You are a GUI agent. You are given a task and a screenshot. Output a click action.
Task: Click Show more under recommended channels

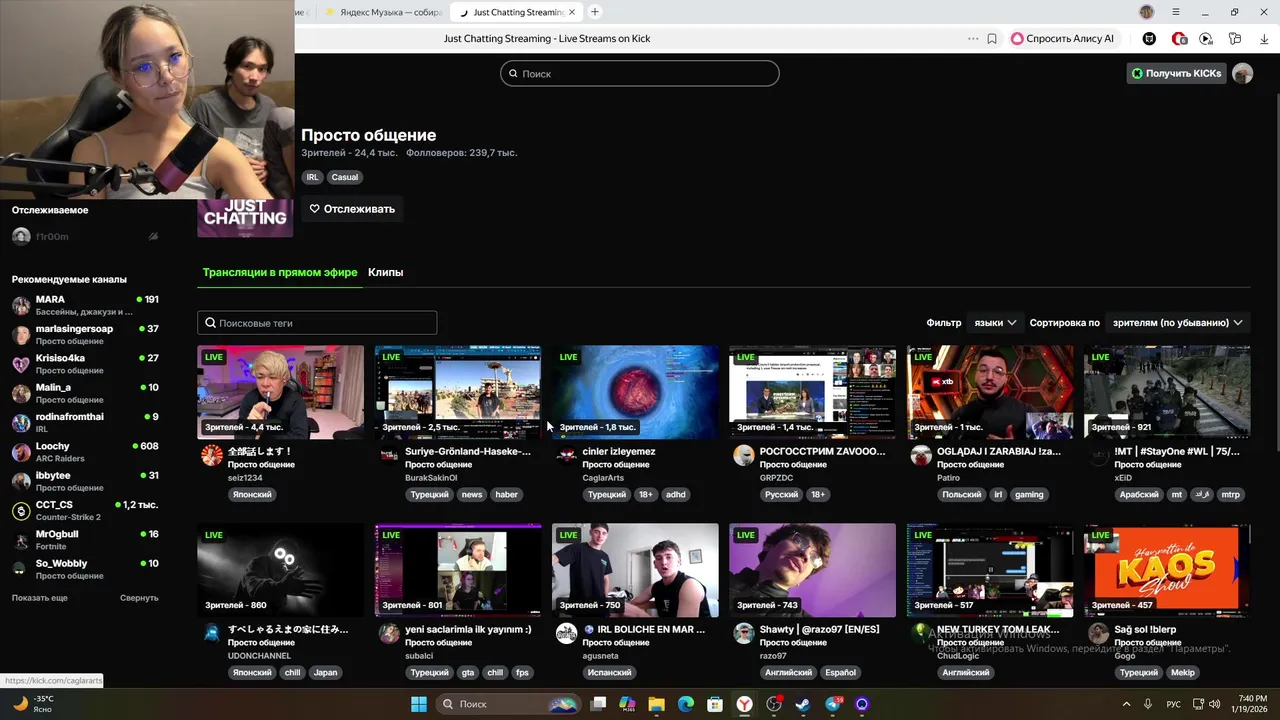point(40,598)
